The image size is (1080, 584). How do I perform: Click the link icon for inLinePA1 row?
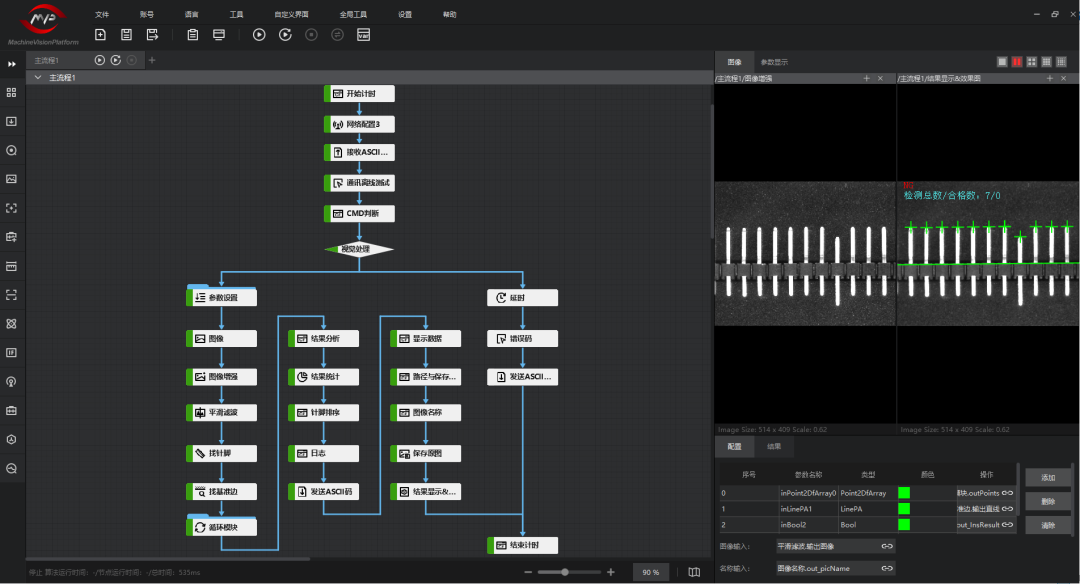(x=1008, y=509)
